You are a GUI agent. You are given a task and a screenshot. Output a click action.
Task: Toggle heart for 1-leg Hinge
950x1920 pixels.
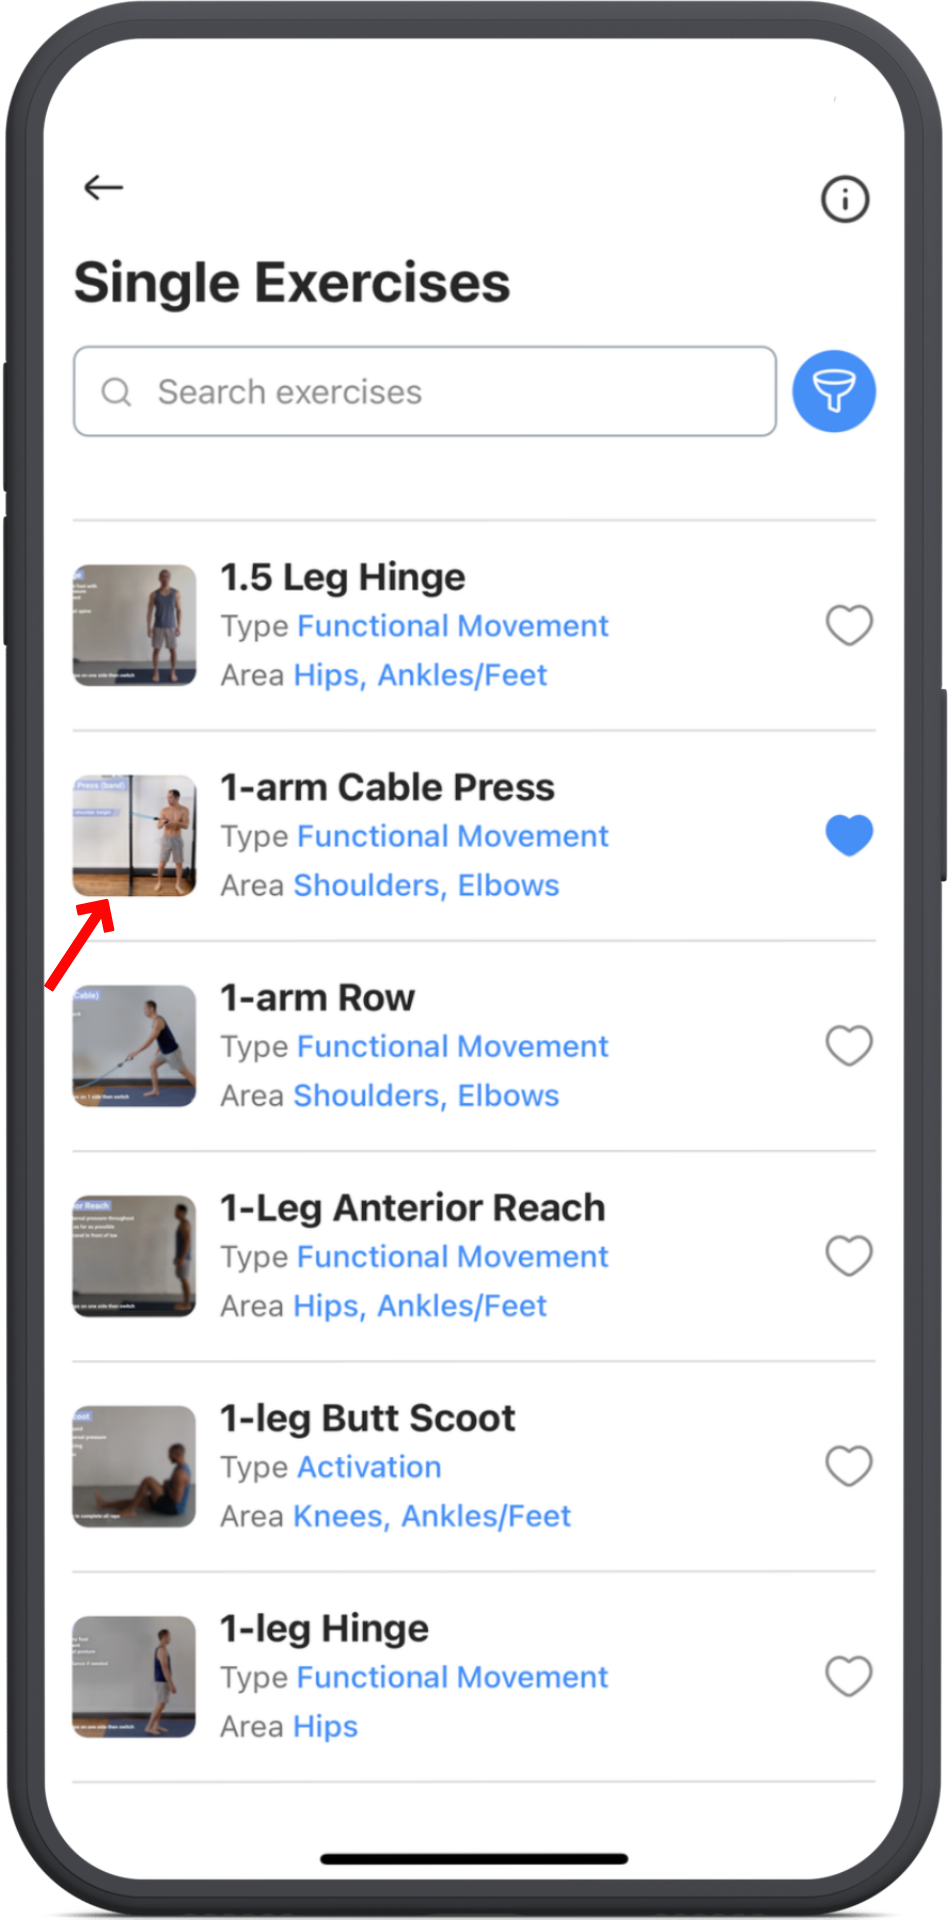[x=849, y=1677]
